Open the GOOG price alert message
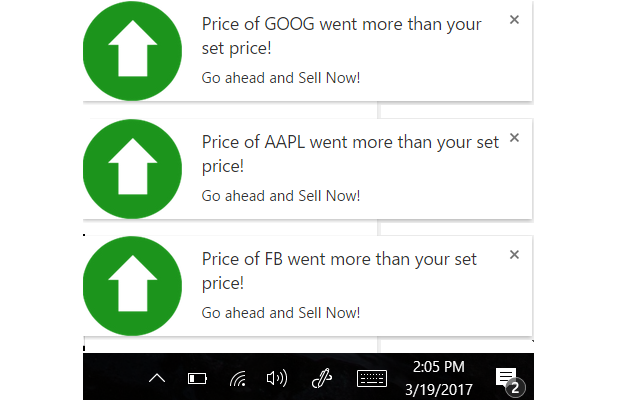640x400 pixels. point(342,36)
